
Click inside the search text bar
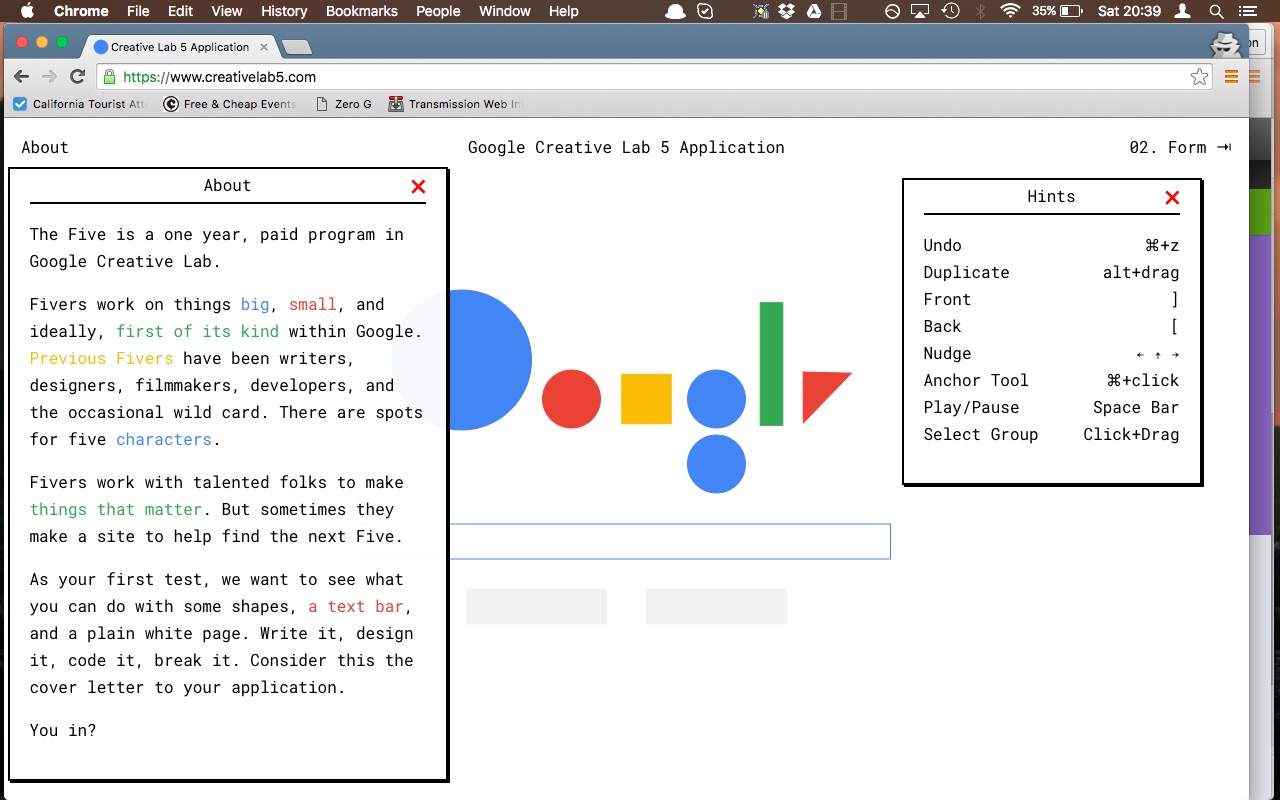tap(668, 541)
